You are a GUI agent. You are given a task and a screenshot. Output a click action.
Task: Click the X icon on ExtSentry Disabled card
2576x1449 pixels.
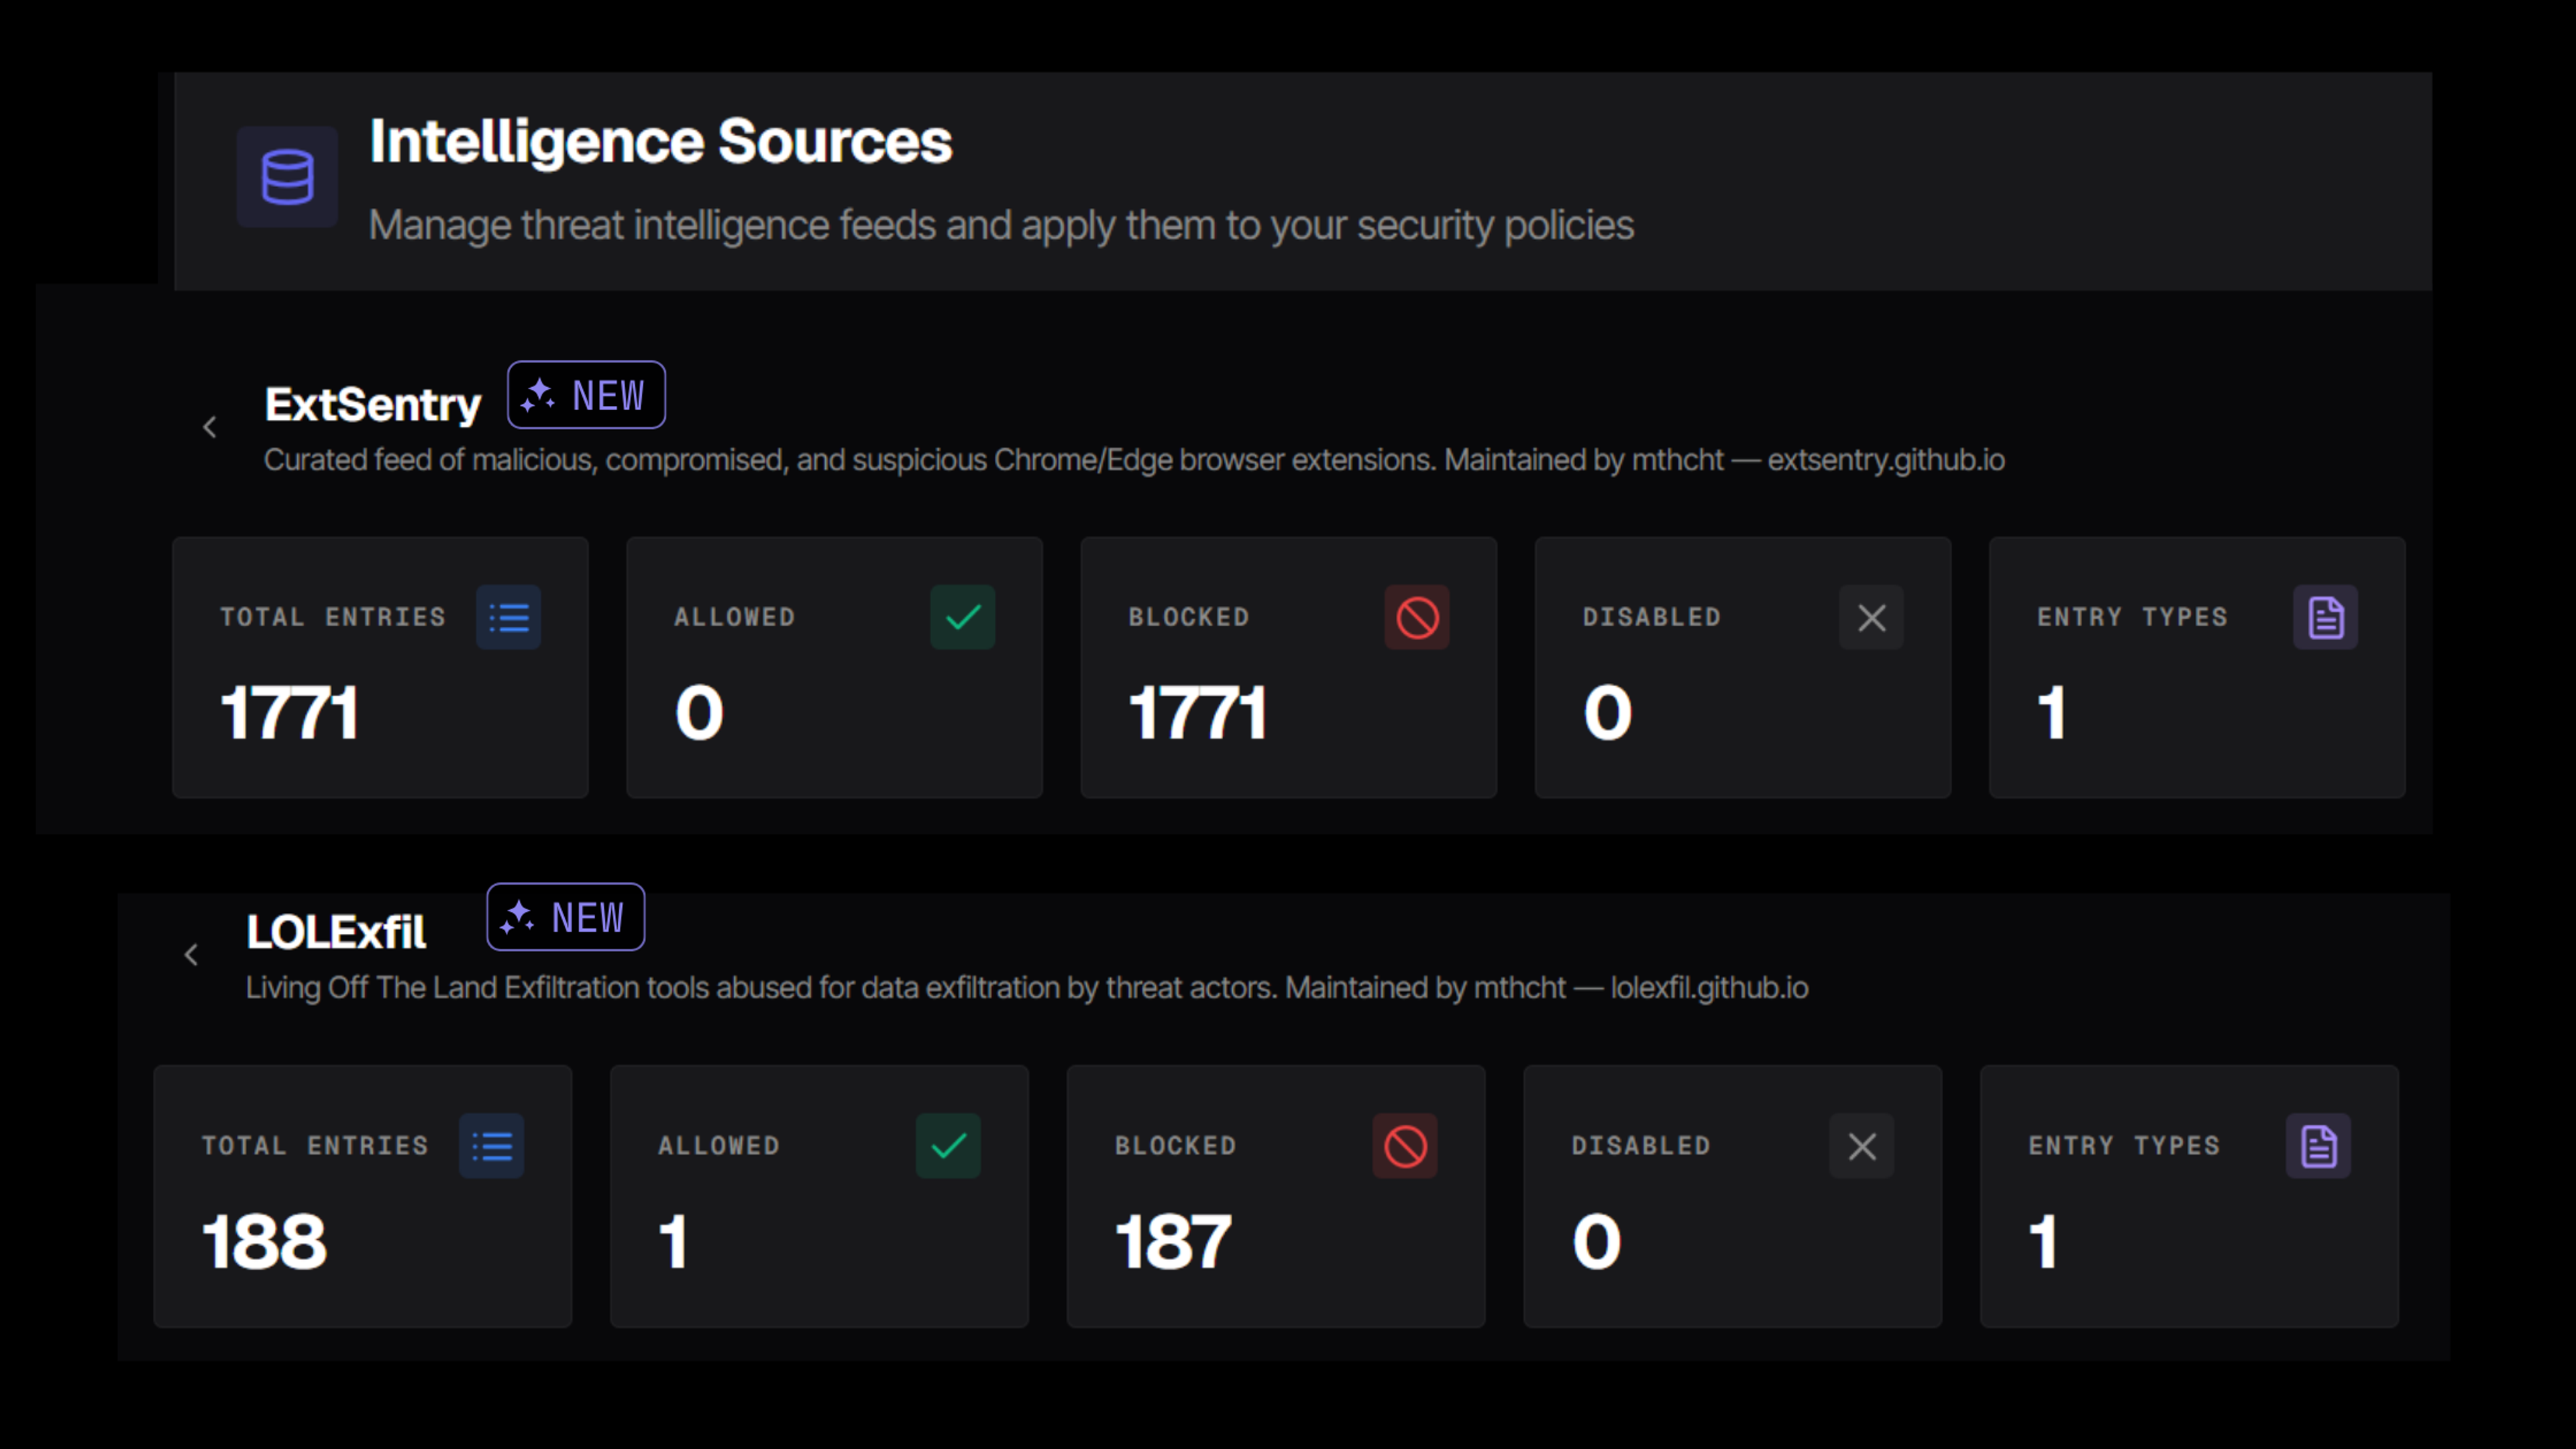pyautogui.click(x=1871, y=617)
